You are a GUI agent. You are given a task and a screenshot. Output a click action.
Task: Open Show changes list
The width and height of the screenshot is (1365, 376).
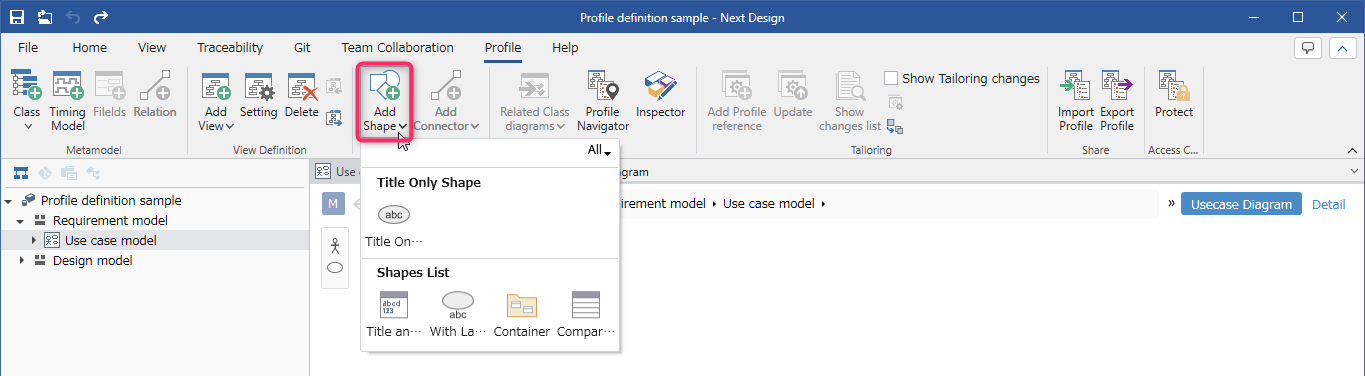coord(850,100)
